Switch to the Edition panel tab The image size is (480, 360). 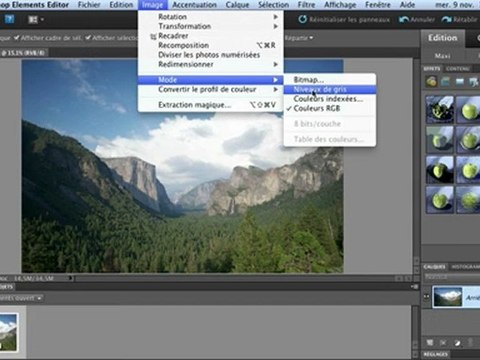pos(442,38)
